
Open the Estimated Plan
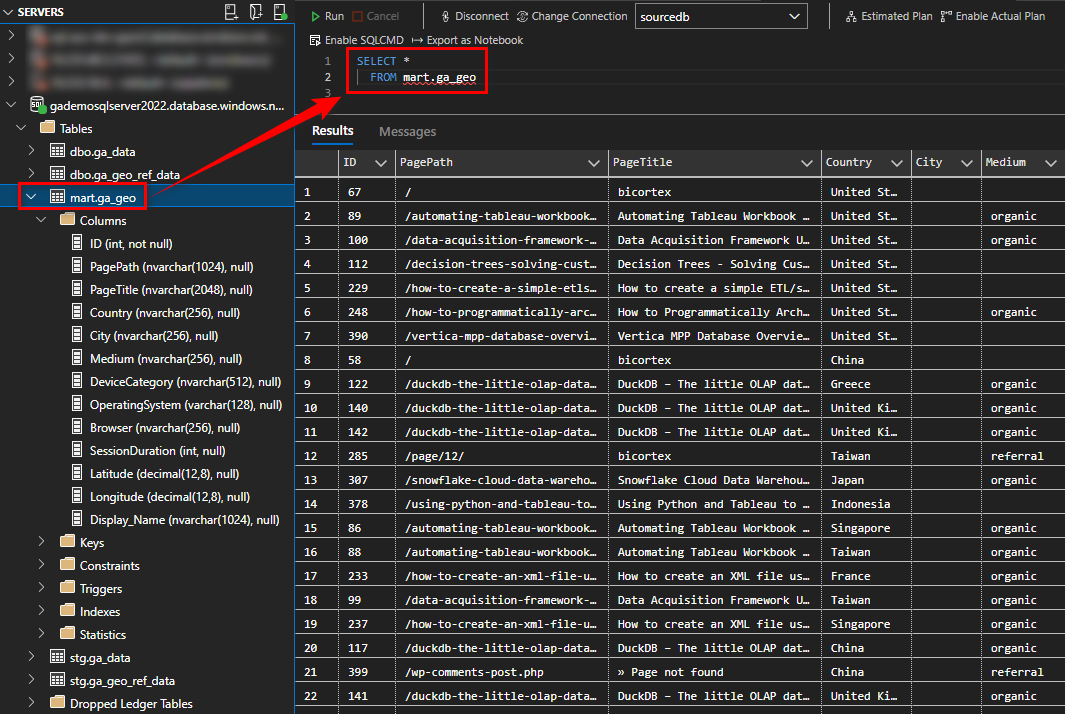(888, 15)
